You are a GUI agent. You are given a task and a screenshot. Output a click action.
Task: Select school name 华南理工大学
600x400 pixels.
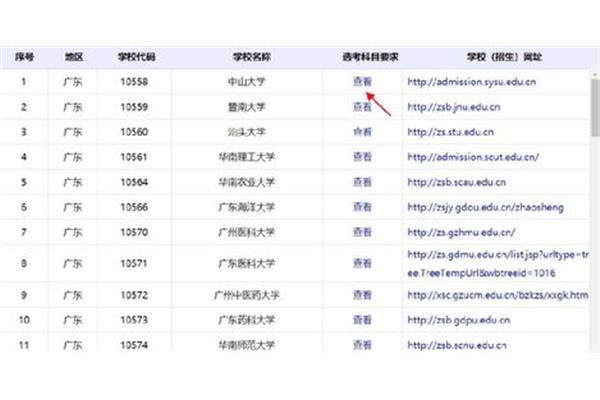click(246, 157)
